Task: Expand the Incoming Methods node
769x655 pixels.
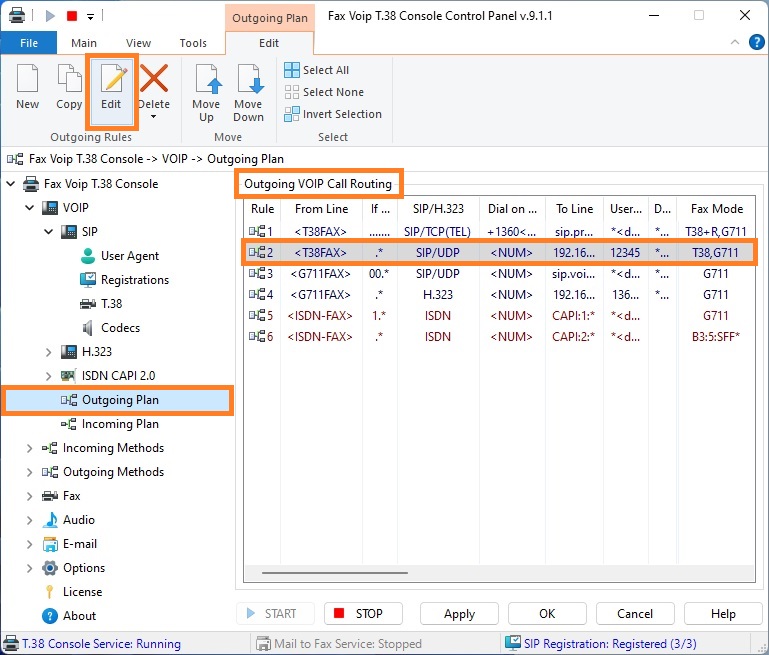Action: (29, 448)
